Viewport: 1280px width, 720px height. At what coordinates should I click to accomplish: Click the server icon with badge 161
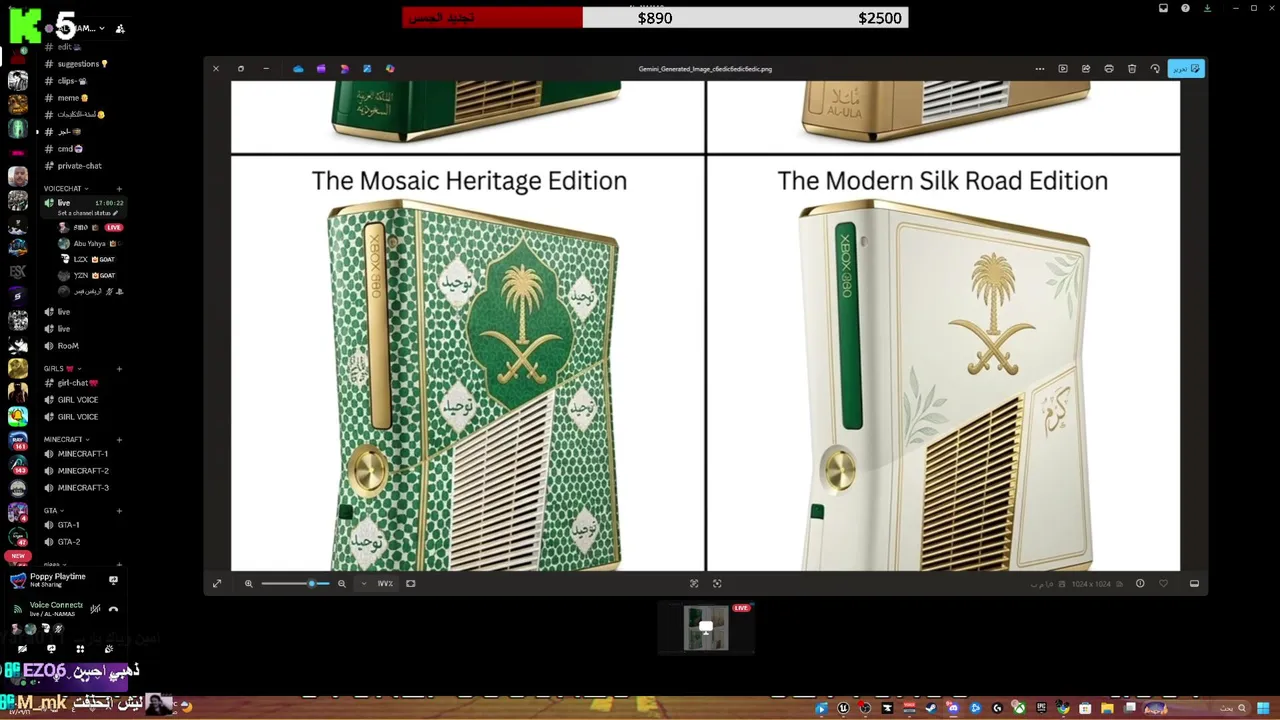click(18, 441)
